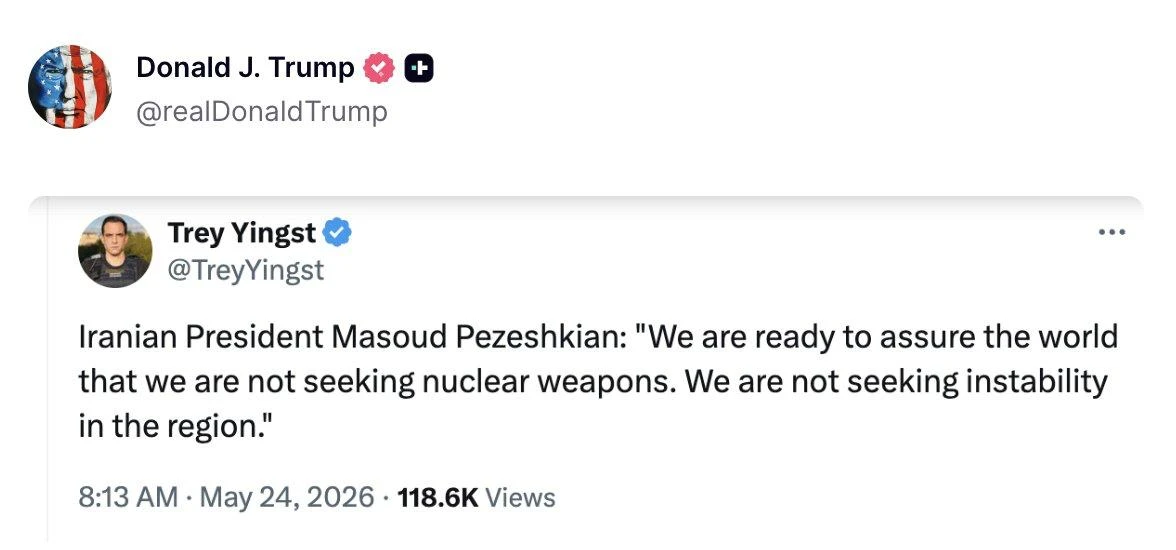Viewport: 1176px width, 550px height.
Task: Click the Donald J. Trump display name
Action: (244, 68)
